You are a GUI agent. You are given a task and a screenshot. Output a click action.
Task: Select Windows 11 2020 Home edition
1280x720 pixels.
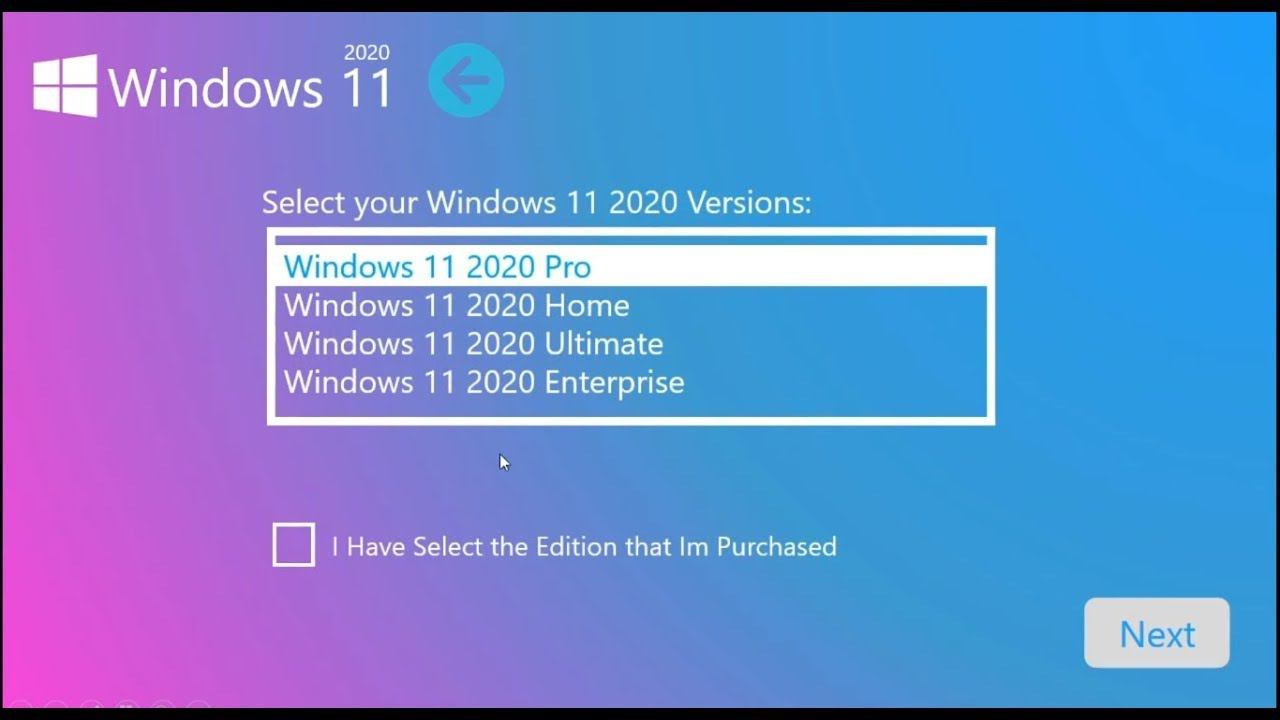coord(631,305)
